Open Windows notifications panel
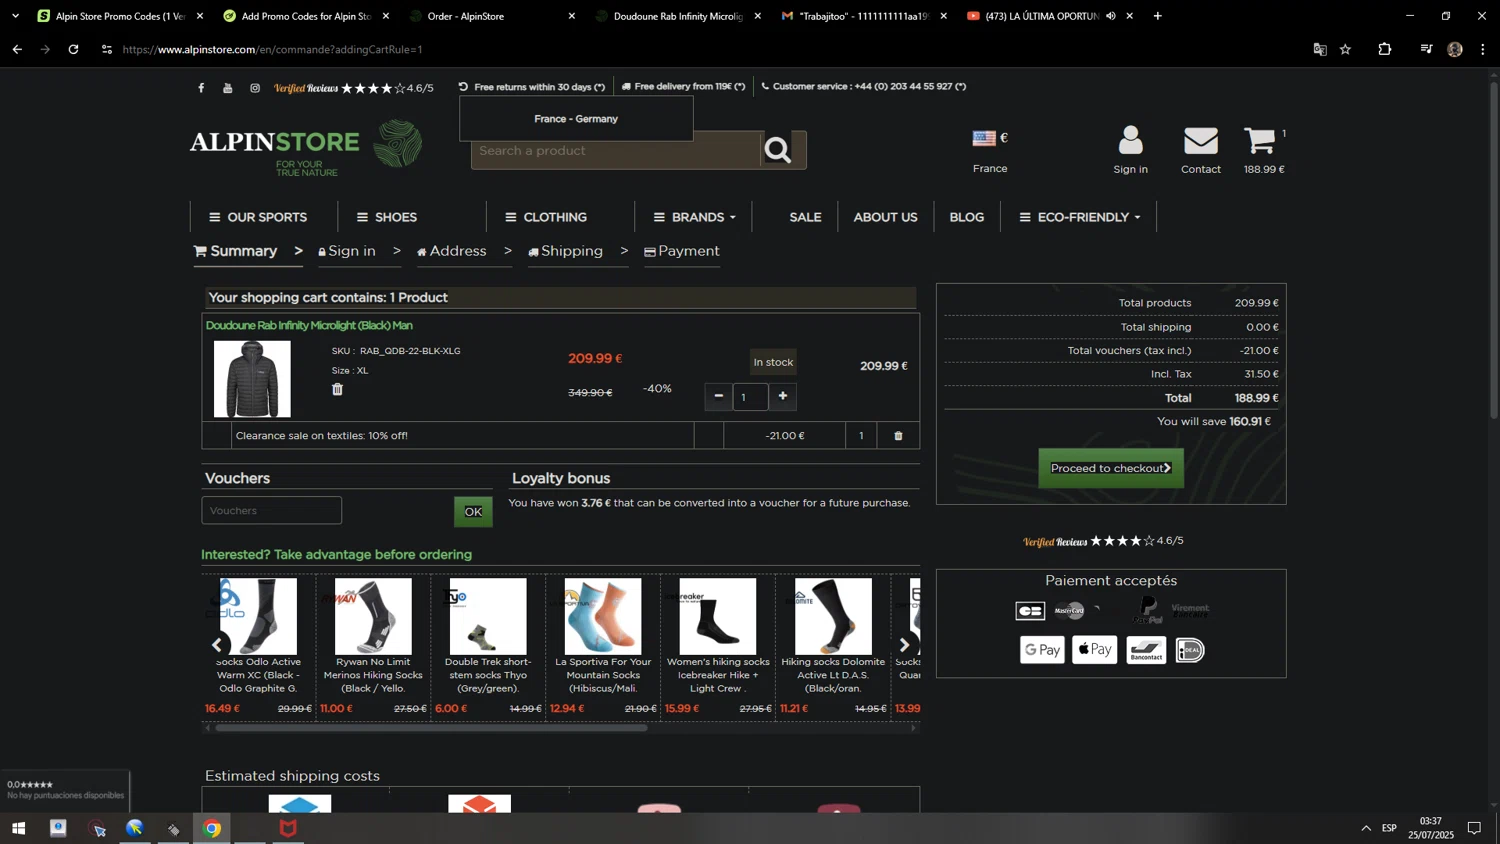The height and width of the screenshot is (844, 1500). 1474,828
